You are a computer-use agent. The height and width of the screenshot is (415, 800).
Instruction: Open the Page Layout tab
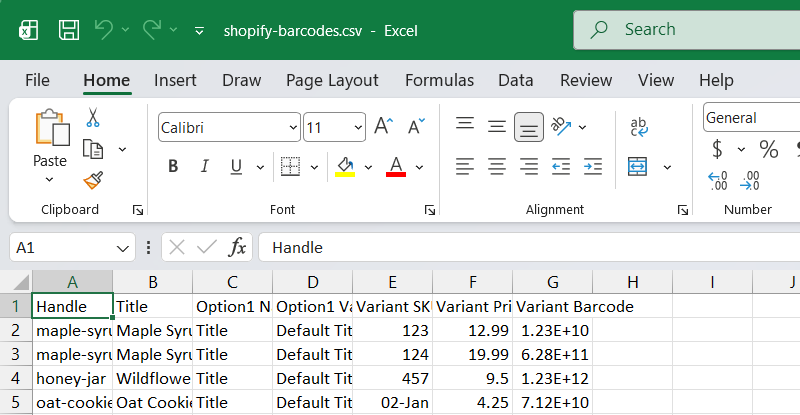point(332,80)
